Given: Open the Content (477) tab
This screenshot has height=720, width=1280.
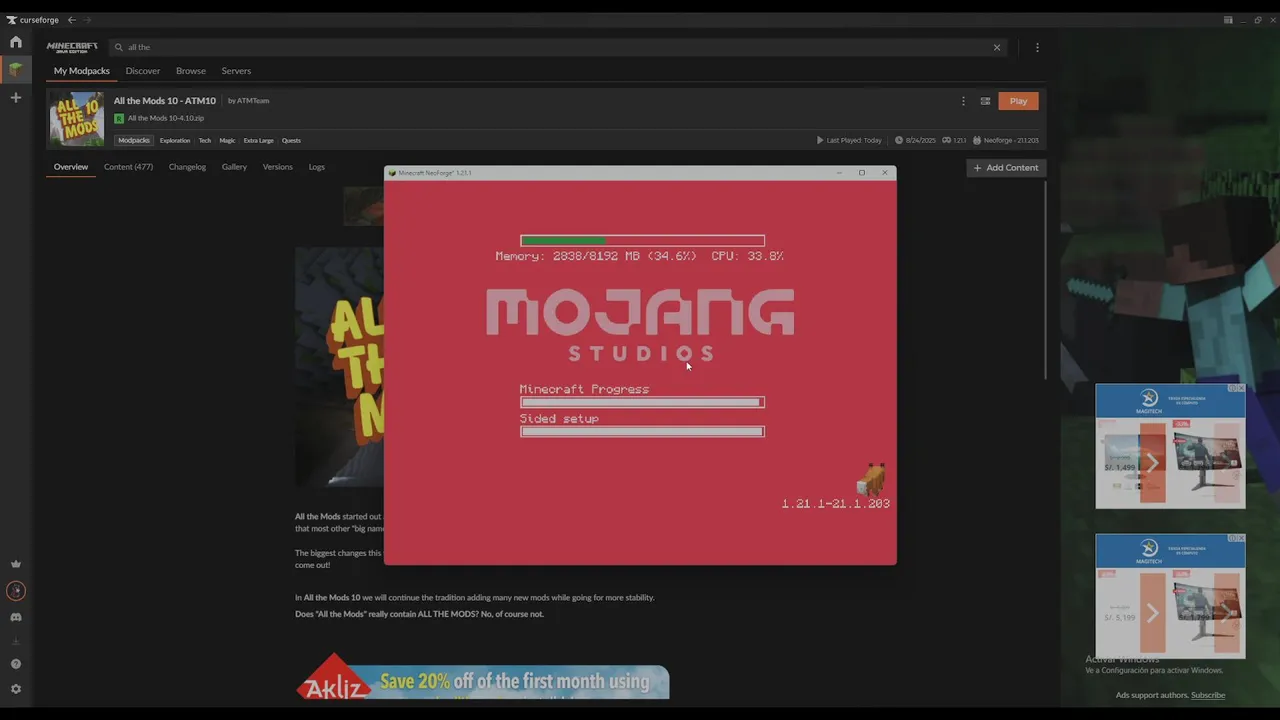Looking at the screenshot, I should [x=128, y=167].
